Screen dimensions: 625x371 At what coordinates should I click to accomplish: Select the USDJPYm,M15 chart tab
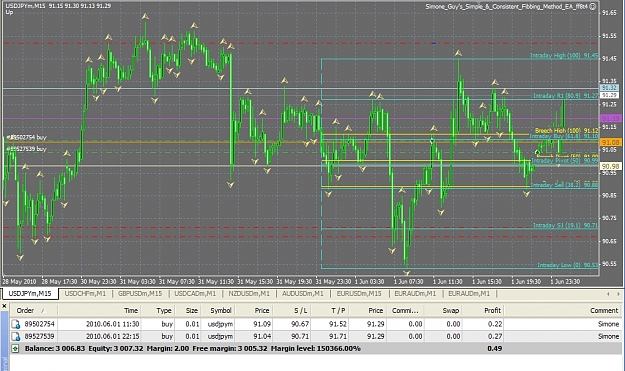coord(30,294)
